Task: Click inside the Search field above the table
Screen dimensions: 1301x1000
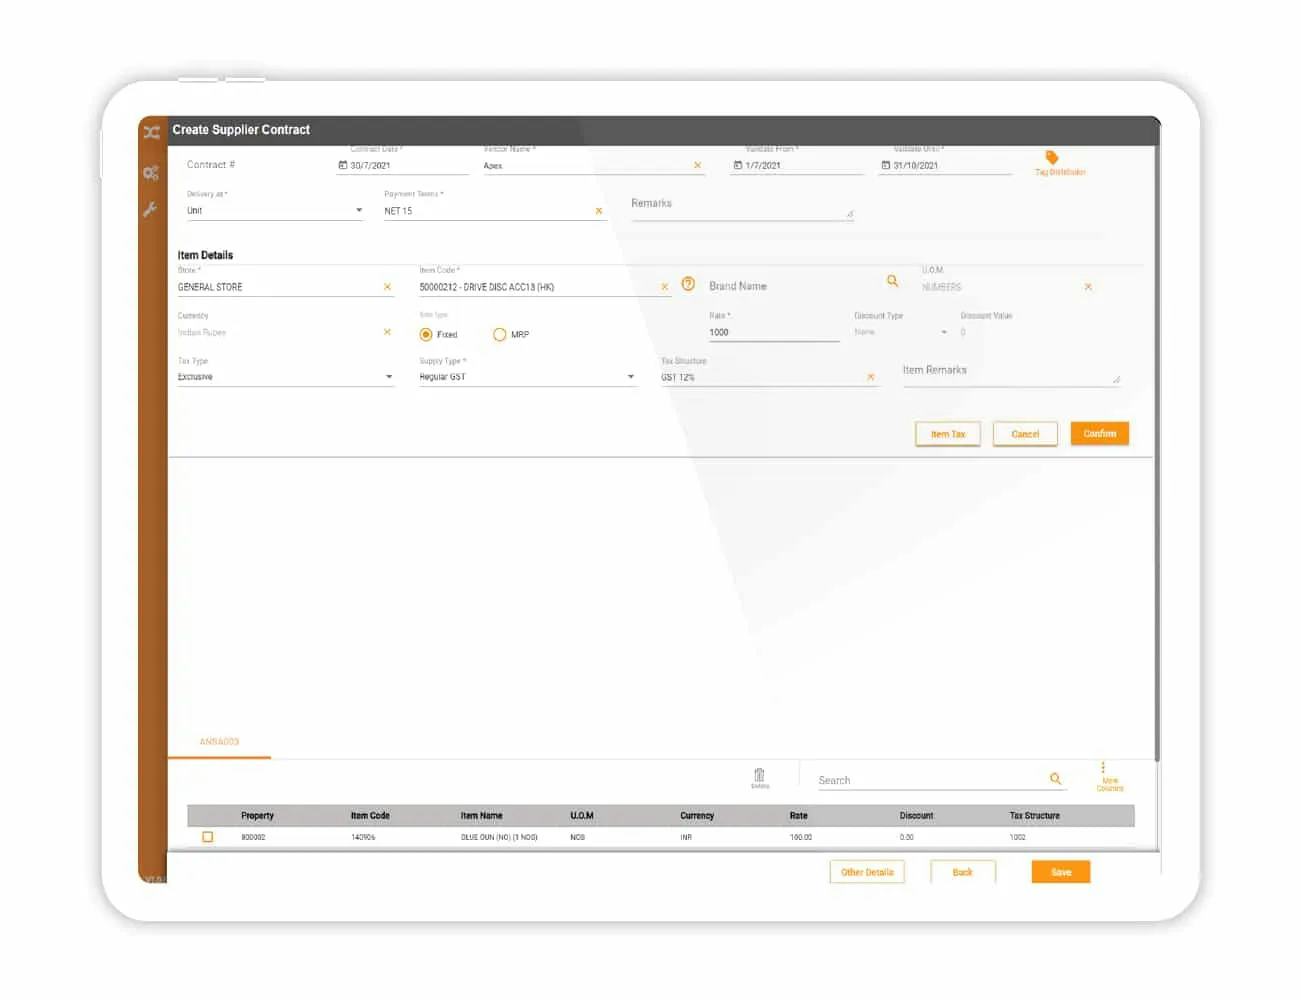Action: [x=920, y=779]
